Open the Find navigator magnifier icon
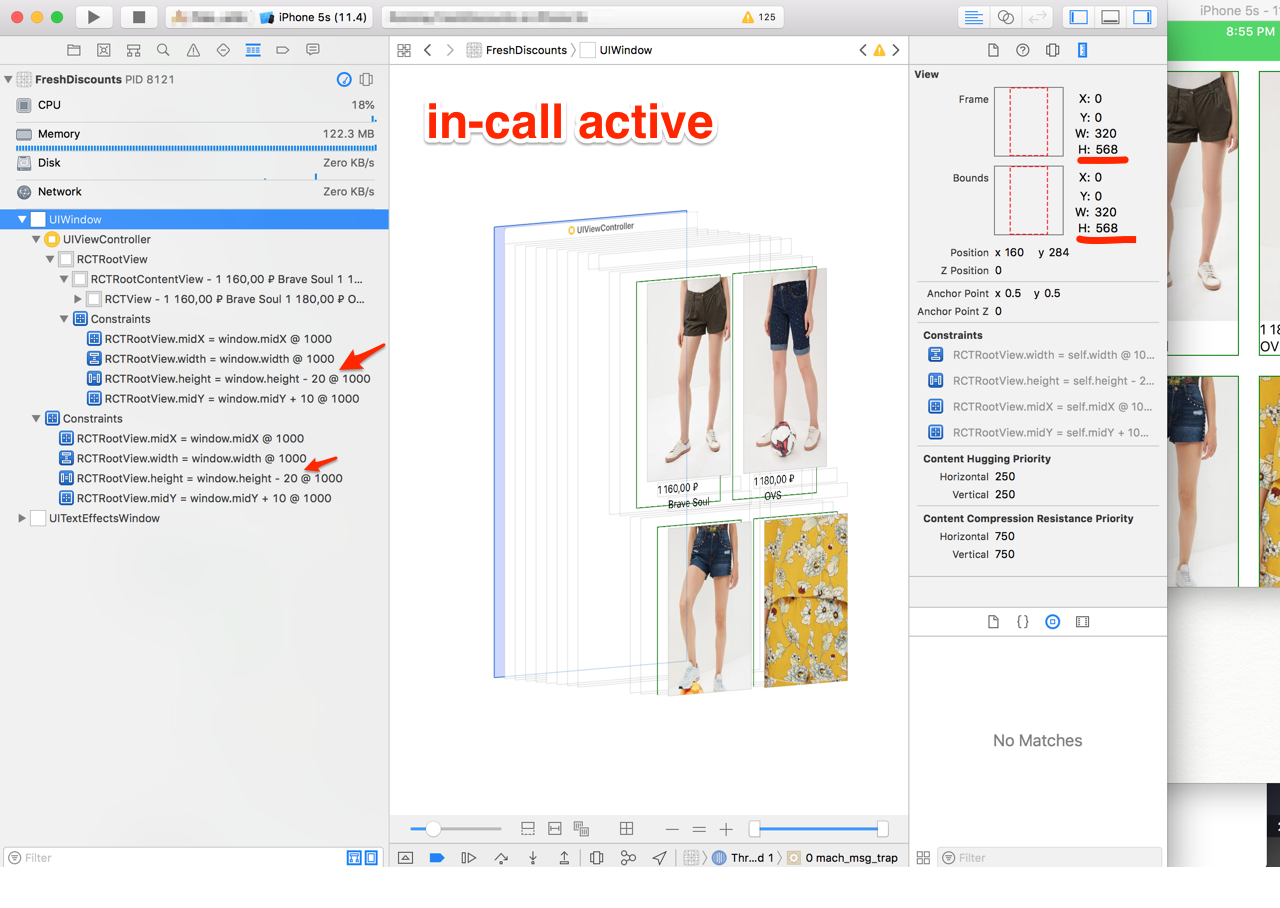1280x908 pixels. tap(163, 50)
